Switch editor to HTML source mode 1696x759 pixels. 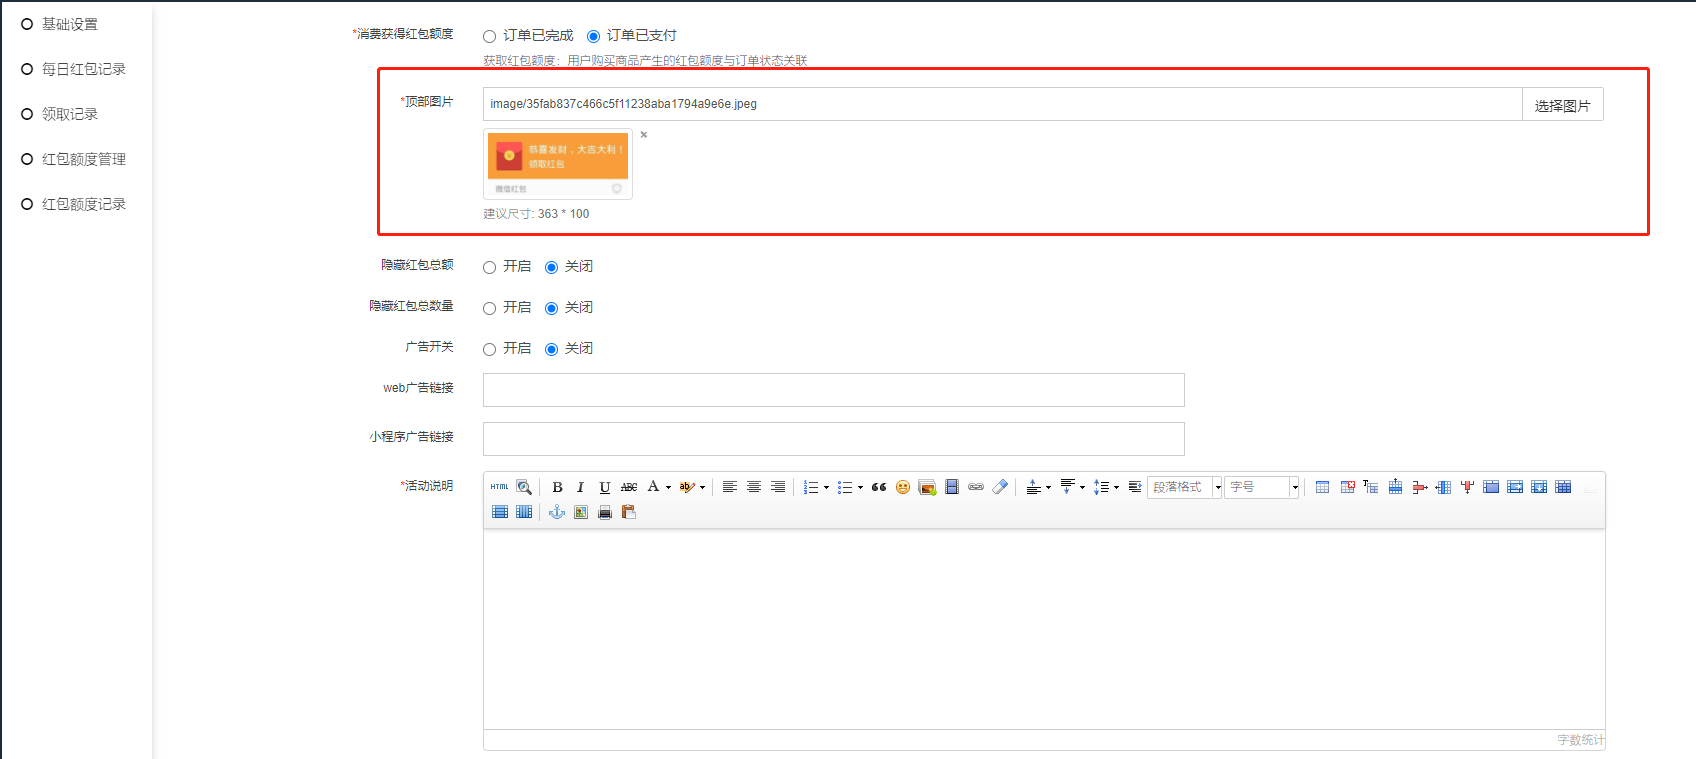pos(500,487)
